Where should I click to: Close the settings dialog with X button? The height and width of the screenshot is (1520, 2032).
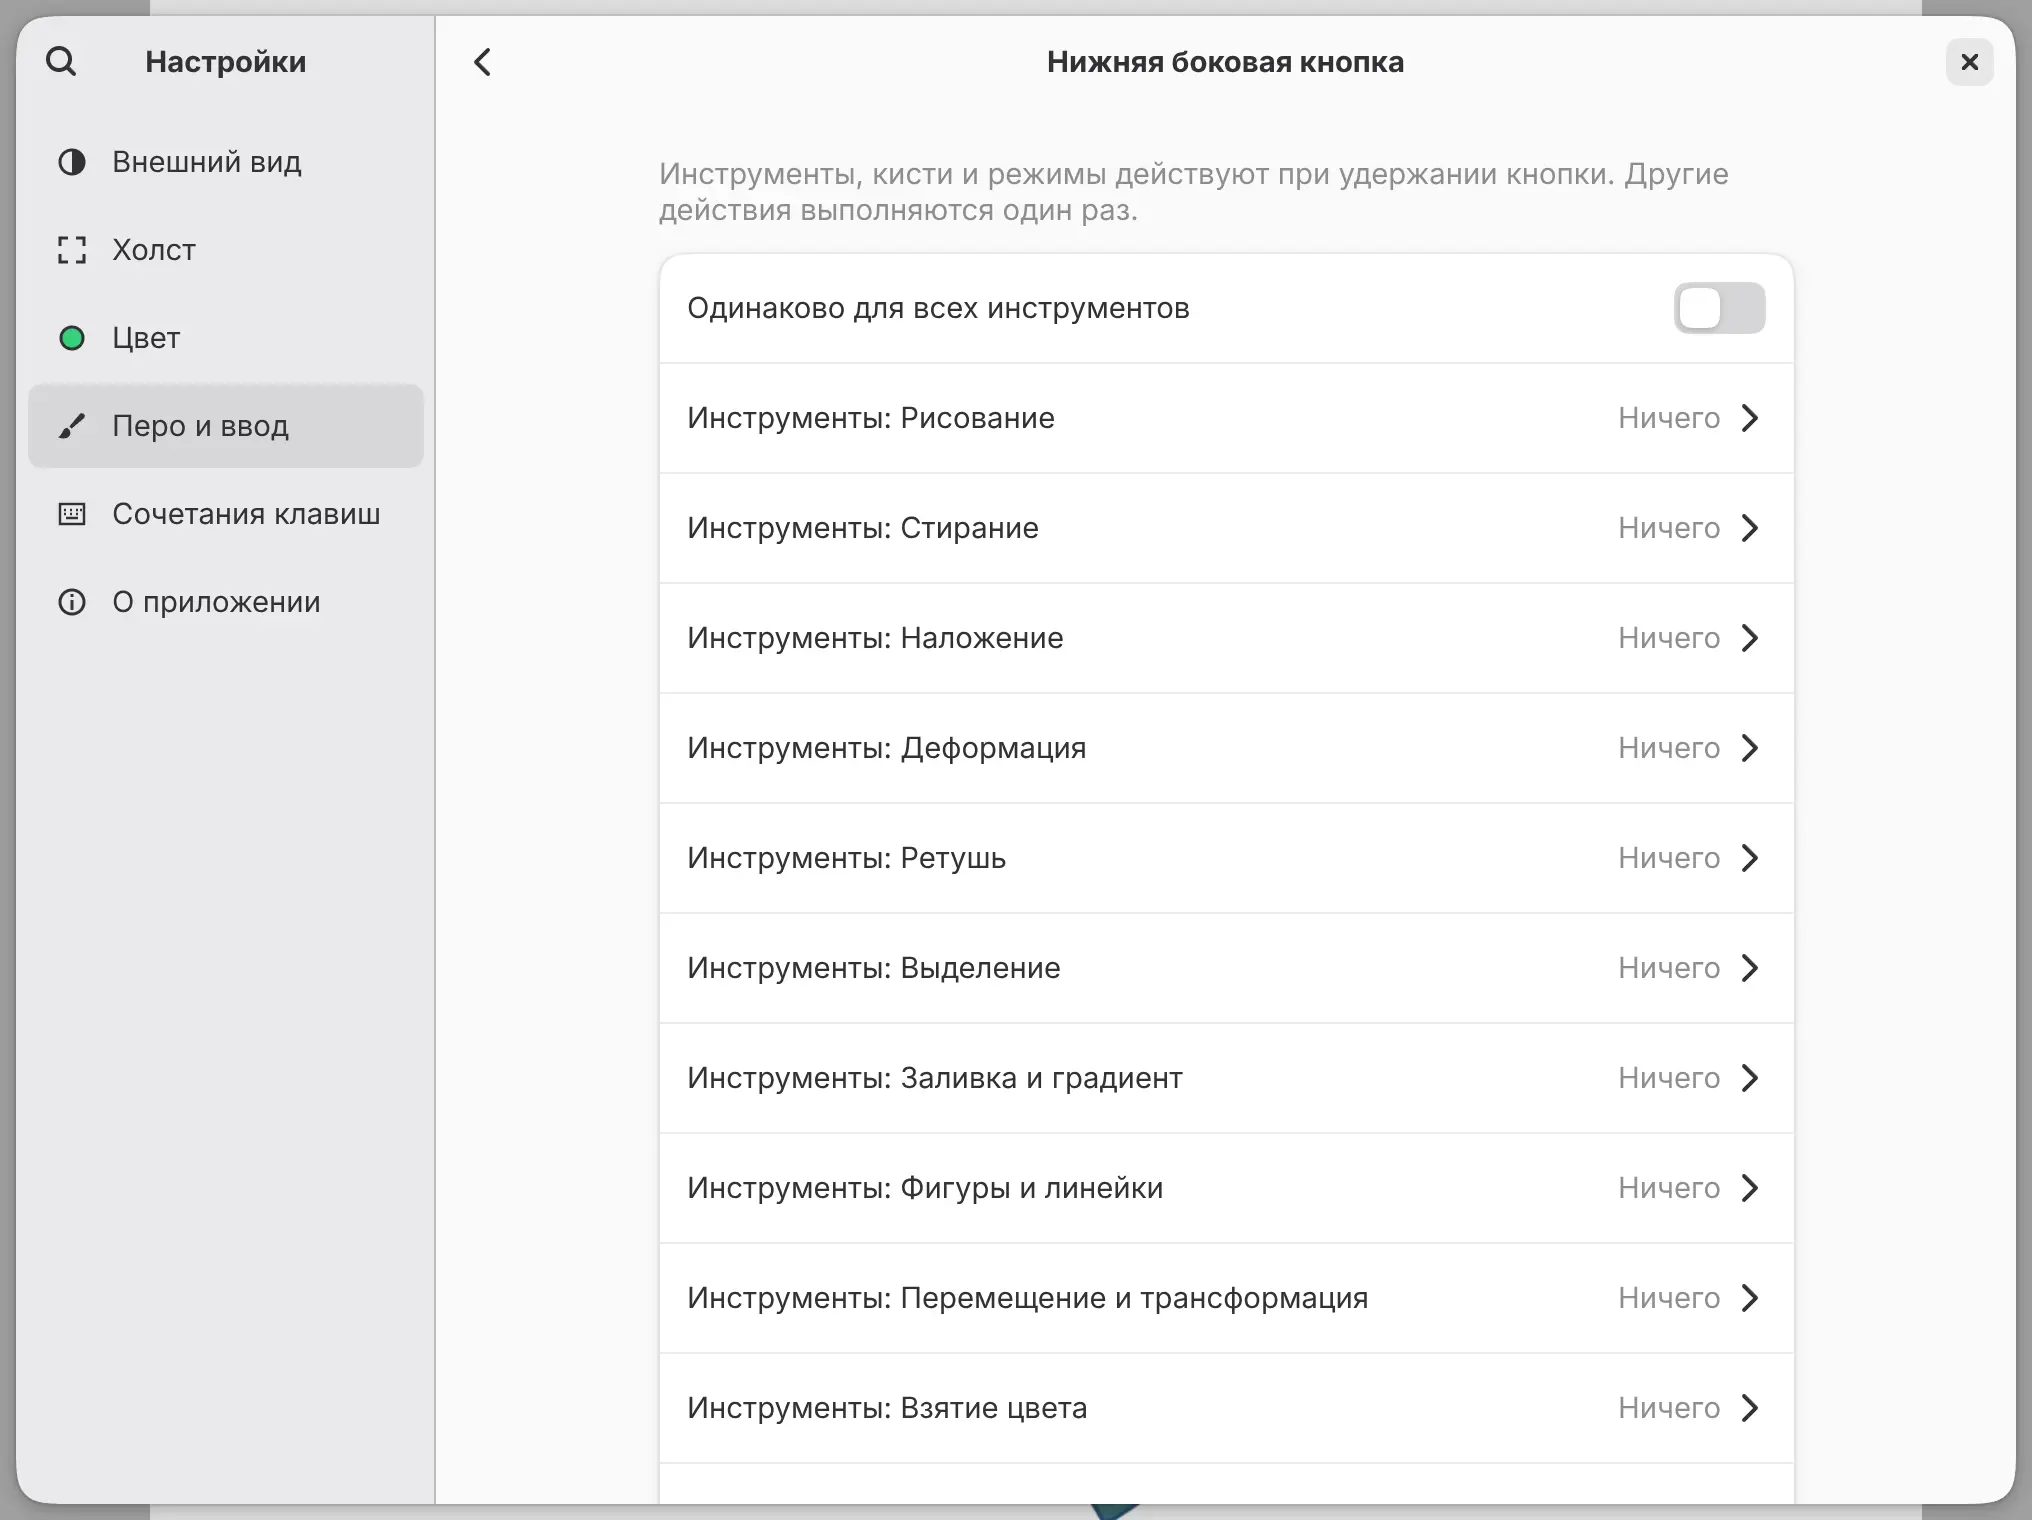(1970, 62)
